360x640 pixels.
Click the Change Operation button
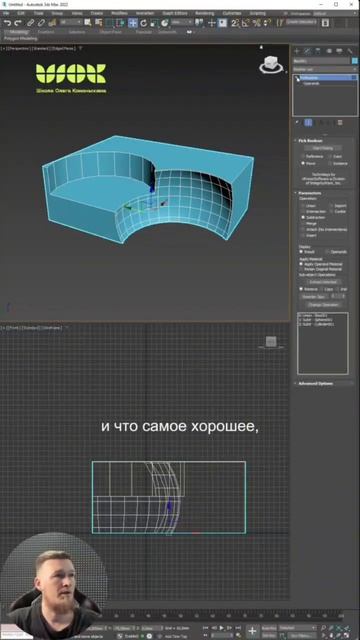(x=324, y=305)
